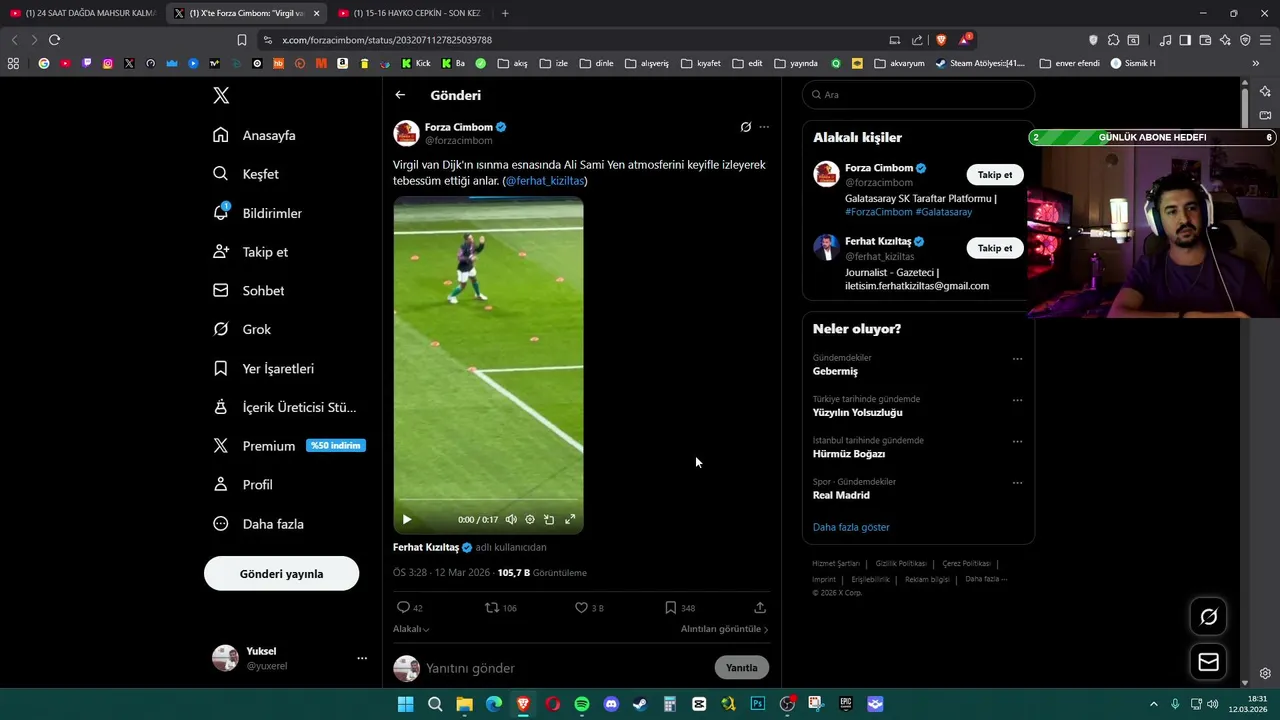This screenshot has width=1280, height=720.
Task: Open Takip et in the sidebar
Action: (251, 252)
